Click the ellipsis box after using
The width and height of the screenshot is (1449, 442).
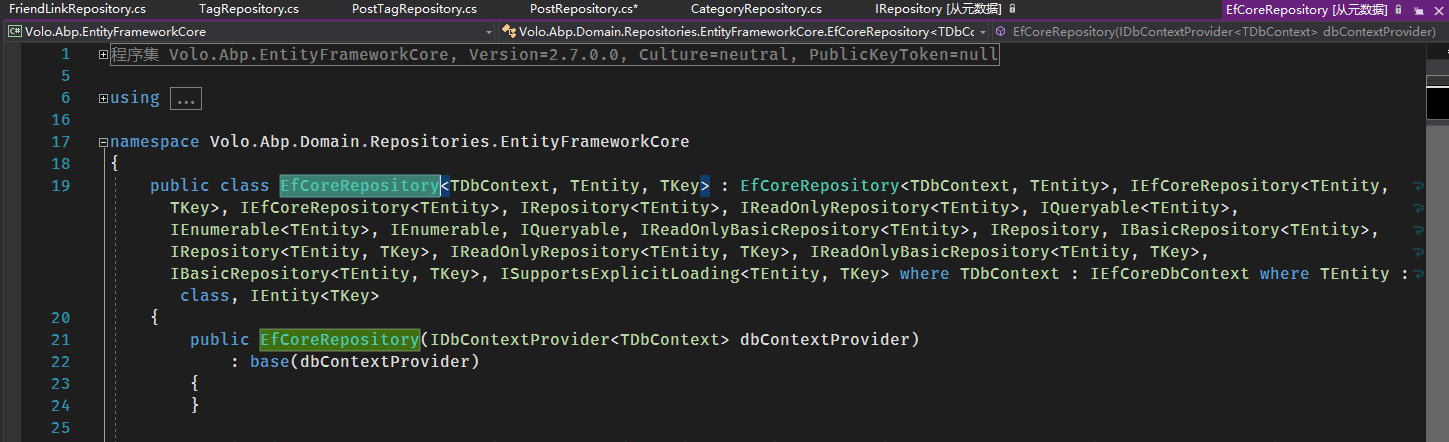pyautogui.click(x=186, y=98)
